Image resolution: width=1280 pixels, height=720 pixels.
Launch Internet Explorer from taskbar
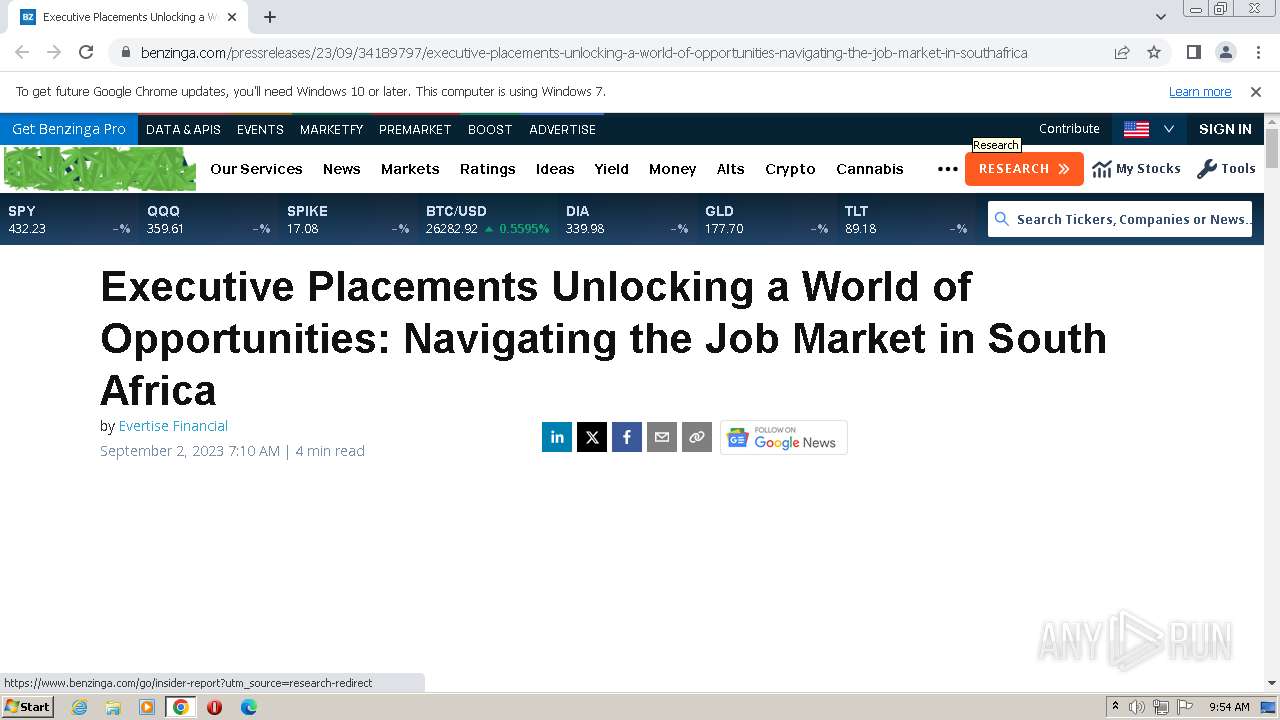(79, 707)
